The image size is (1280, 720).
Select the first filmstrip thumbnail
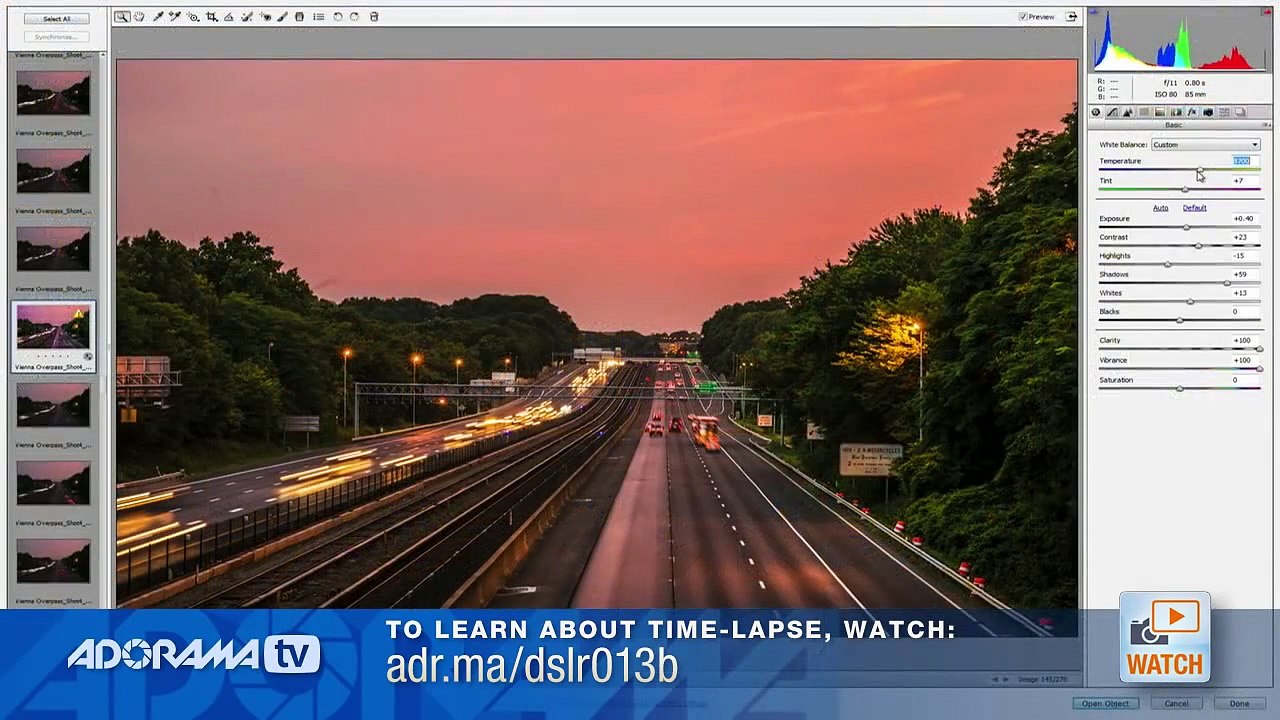click(x=53, y=93)
